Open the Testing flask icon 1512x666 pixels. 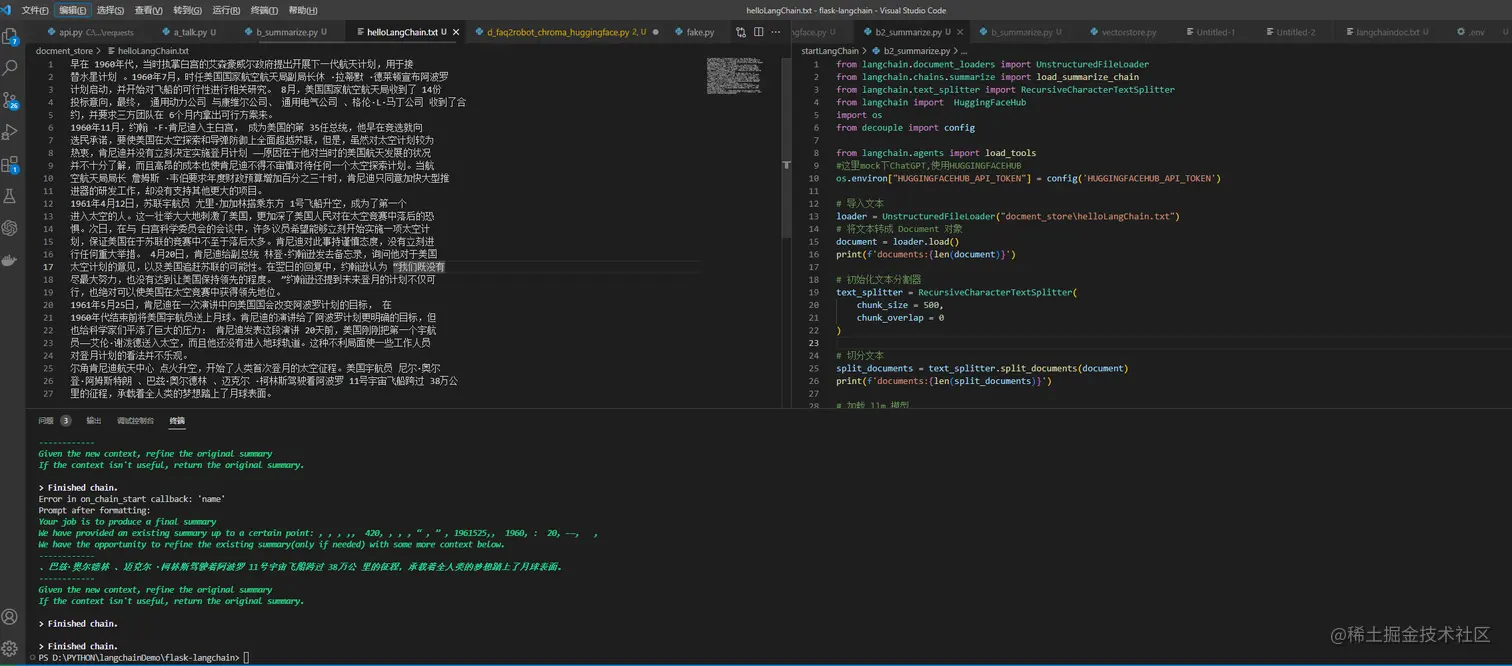[11, 196]
